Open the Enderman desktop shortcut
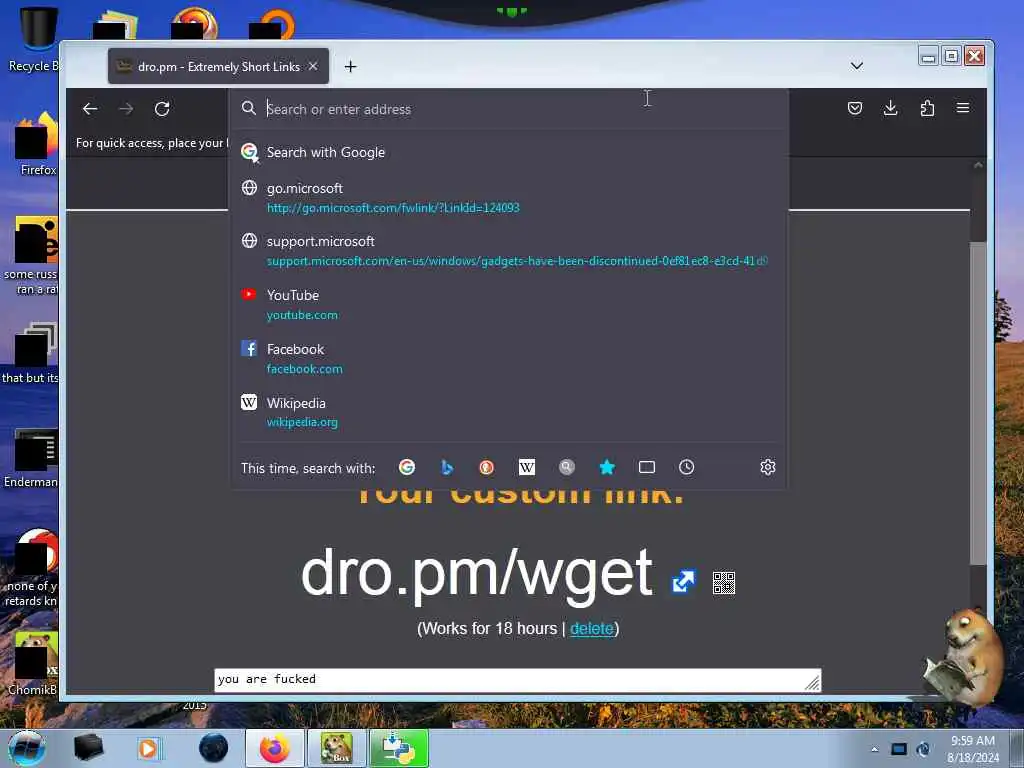Screen dimensions: 1024x768 click(33, 457)
